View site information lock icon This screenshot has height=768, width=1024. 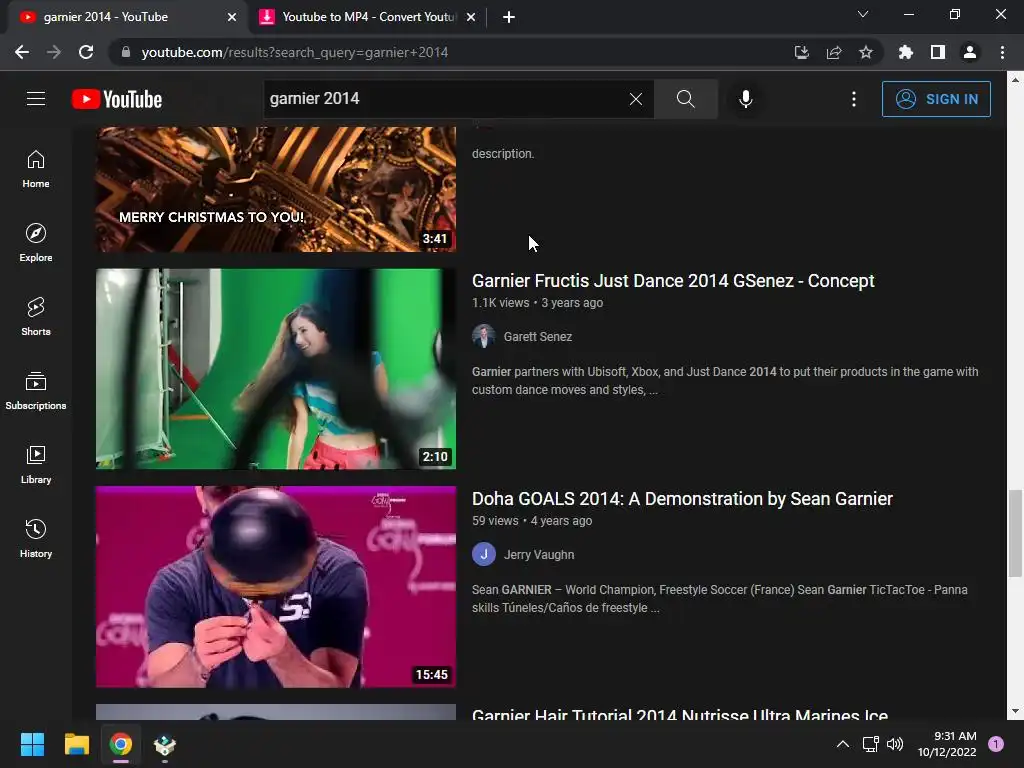126,52
